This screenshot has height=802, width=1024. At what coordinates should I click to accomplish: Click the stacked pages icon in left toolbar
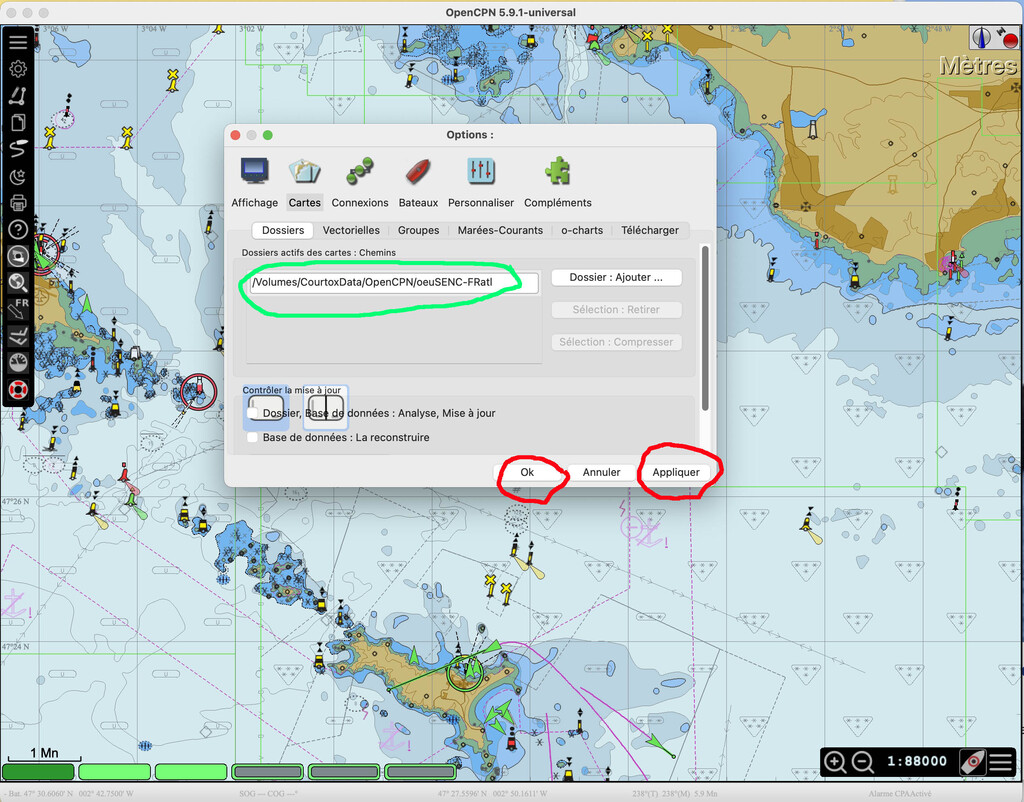point(18,123)
